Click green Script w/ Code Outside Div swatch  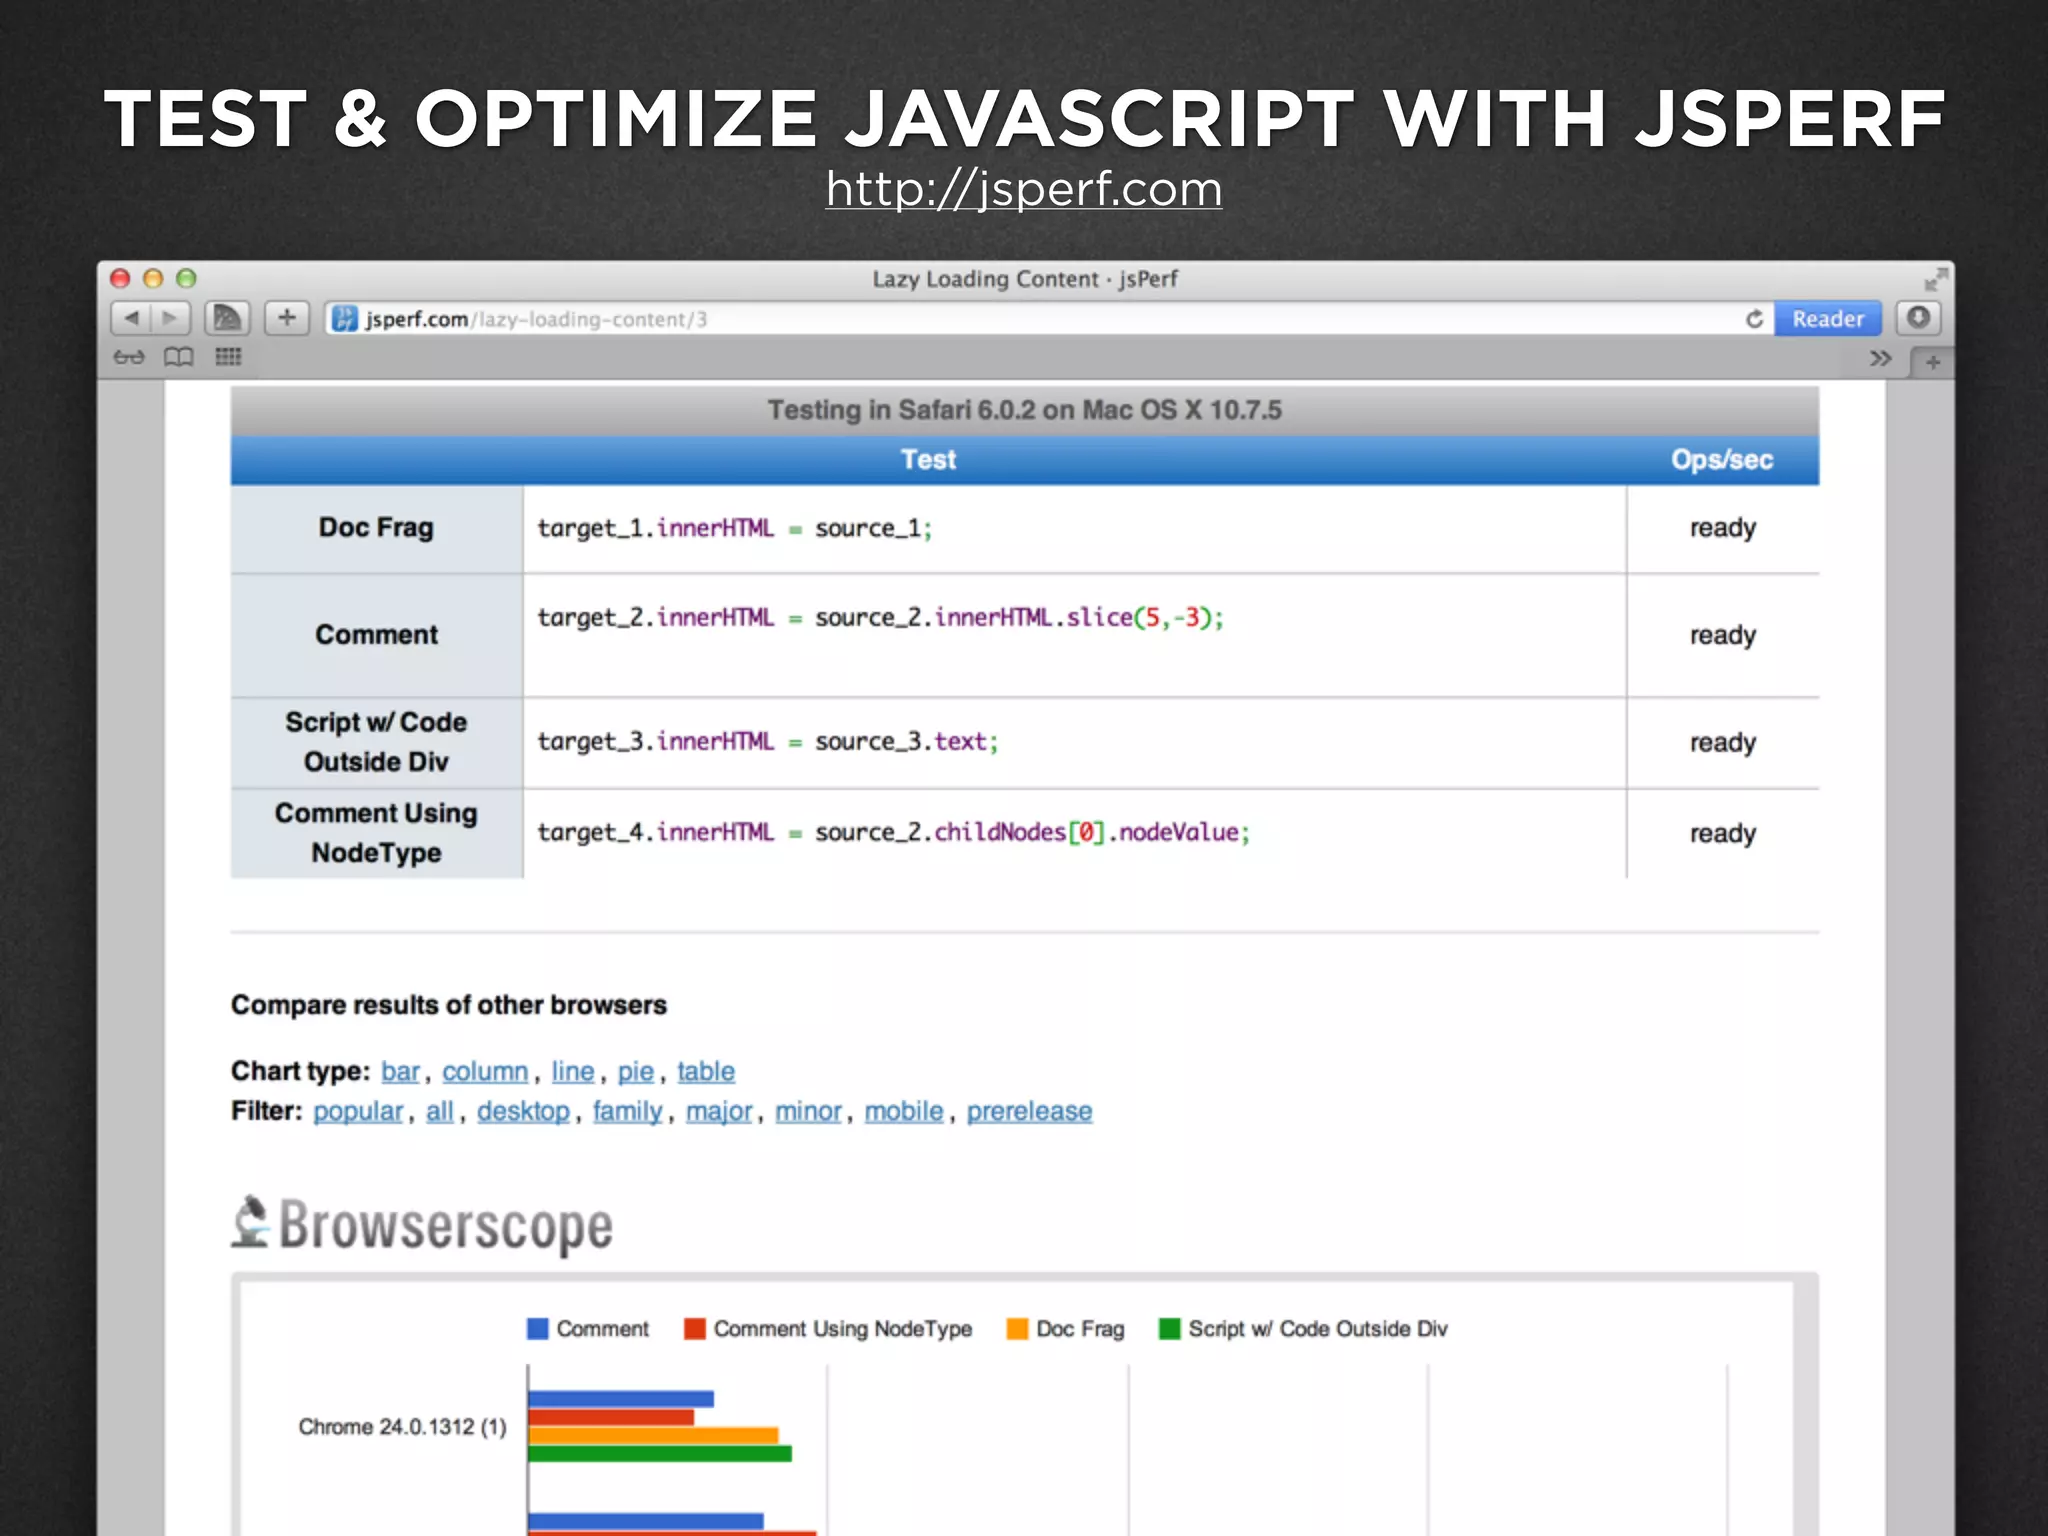click(1169, 1329)
